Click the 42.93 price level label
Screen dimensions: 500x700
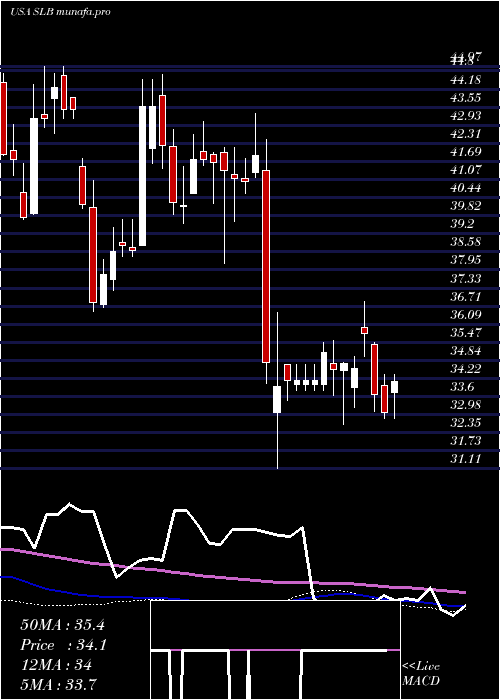[465, 116]
